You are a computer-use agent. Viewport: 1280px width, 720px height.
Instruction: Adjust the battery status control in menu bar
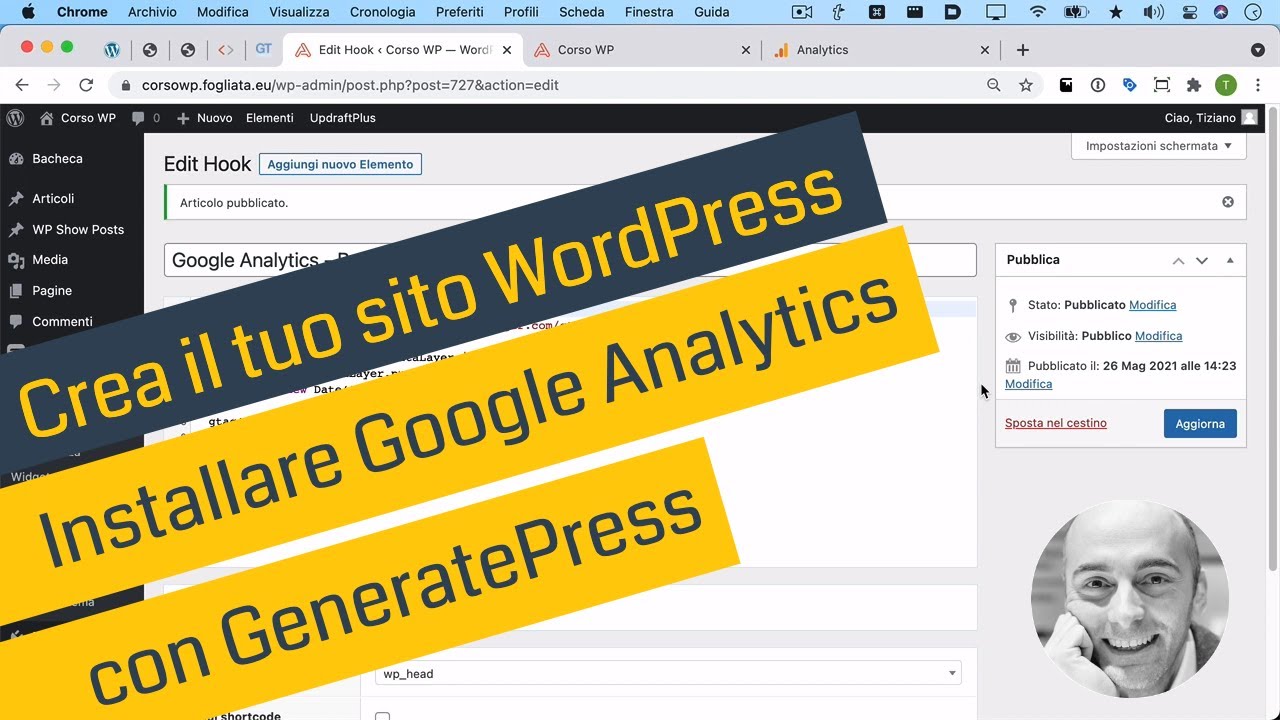[1076, 11]
